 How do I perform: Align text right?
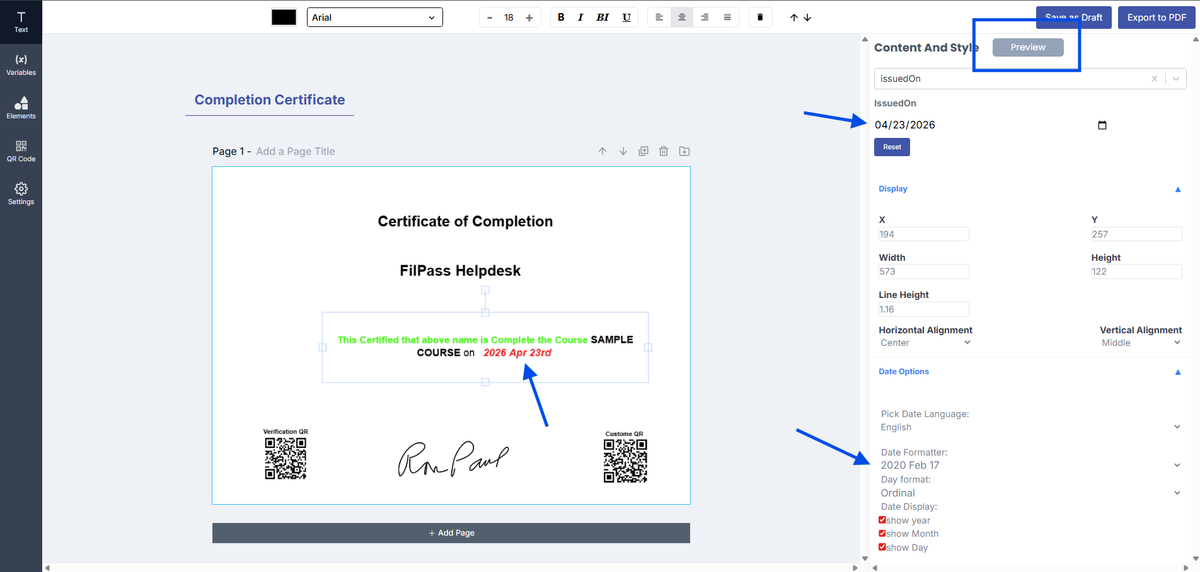705,18
